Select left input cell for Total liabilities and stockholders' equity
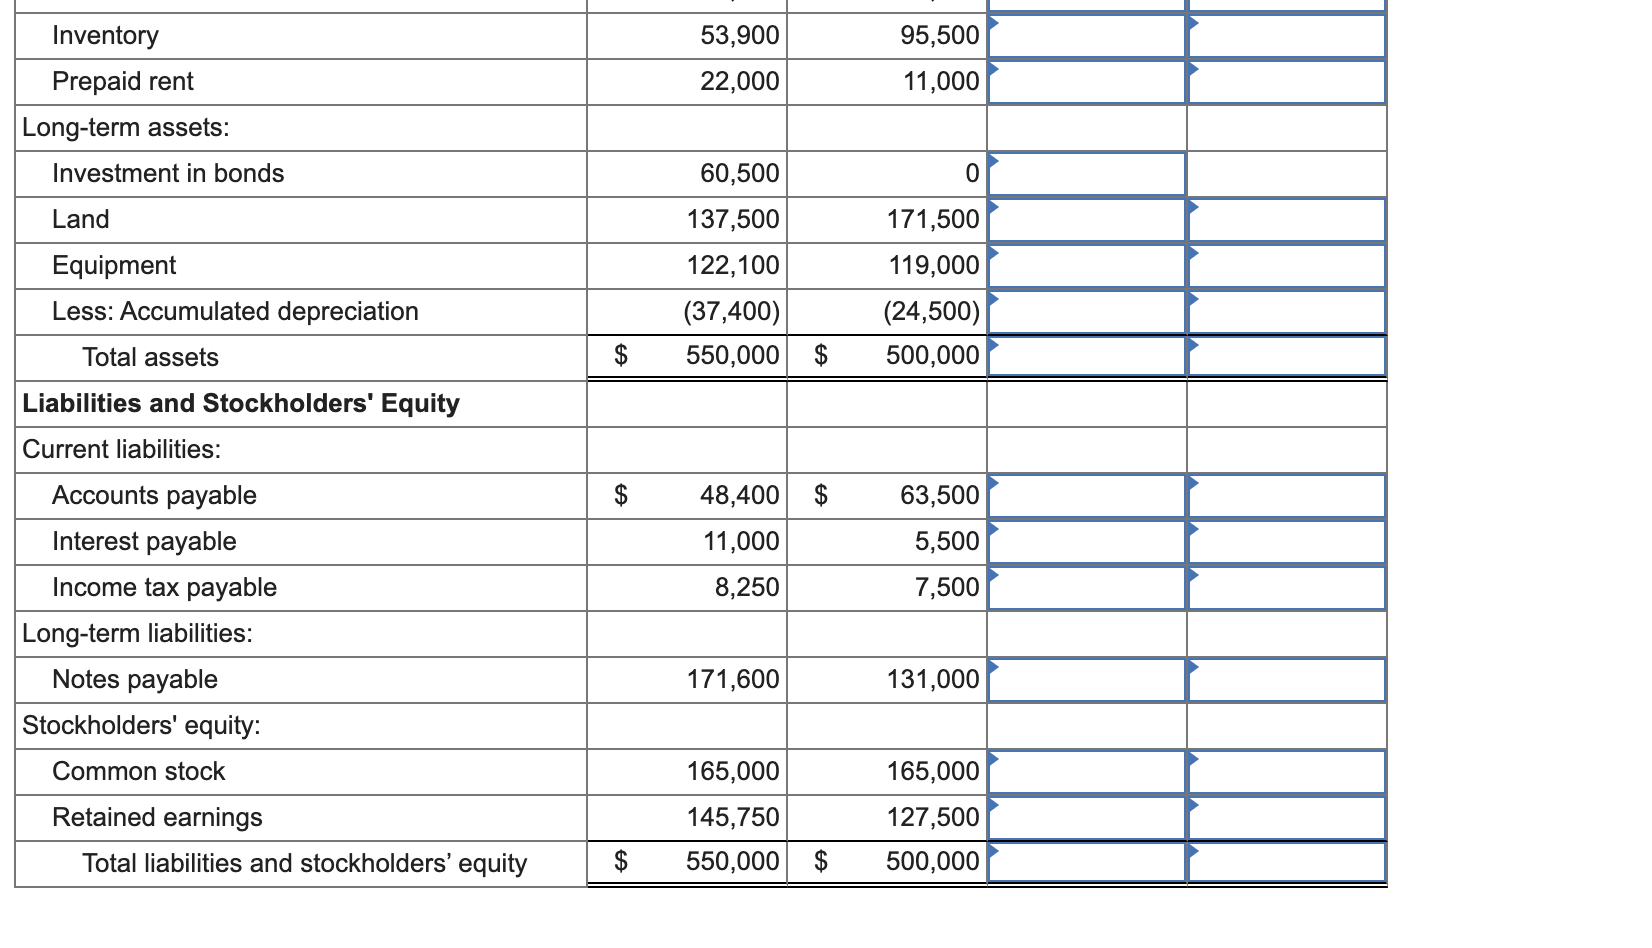Viewport: 1652px width, 948px height. 1086,863
